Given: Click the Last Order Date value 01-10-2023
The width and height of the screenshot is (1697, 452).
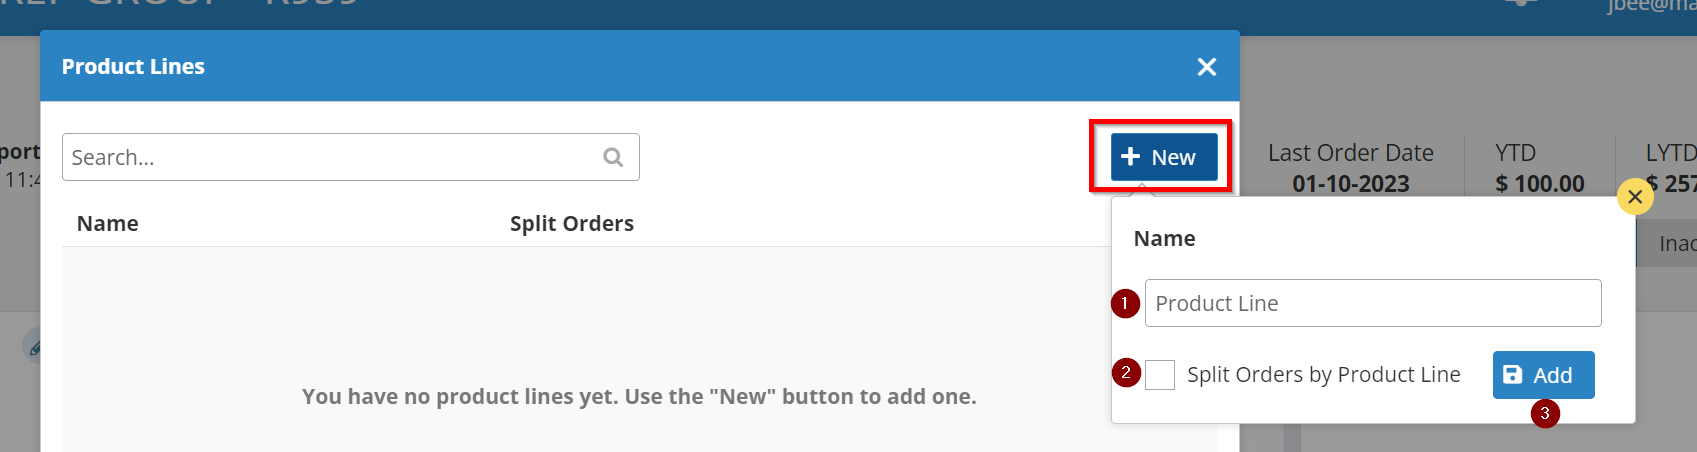Looking at the screenshot, I should 1350,184.
